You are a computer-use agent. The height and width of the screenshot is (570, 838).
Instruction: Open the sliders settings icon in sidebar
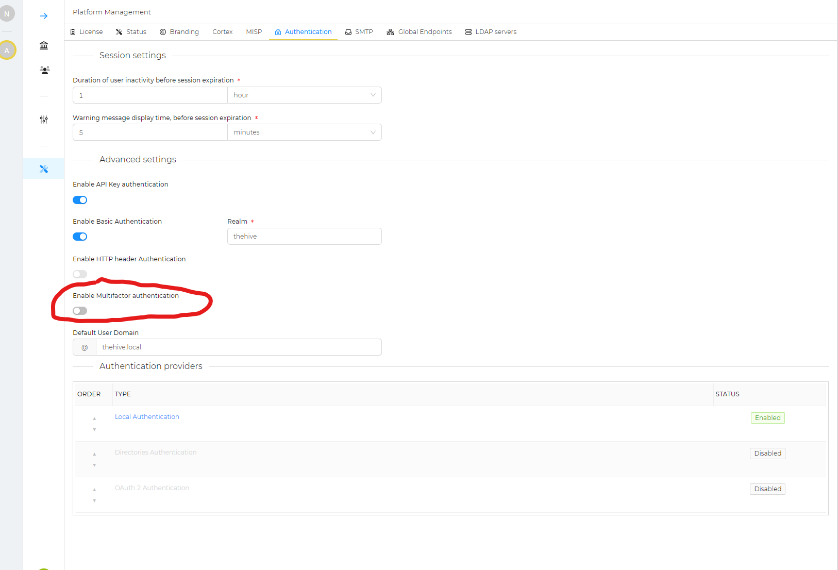click(x=44, y=119)
